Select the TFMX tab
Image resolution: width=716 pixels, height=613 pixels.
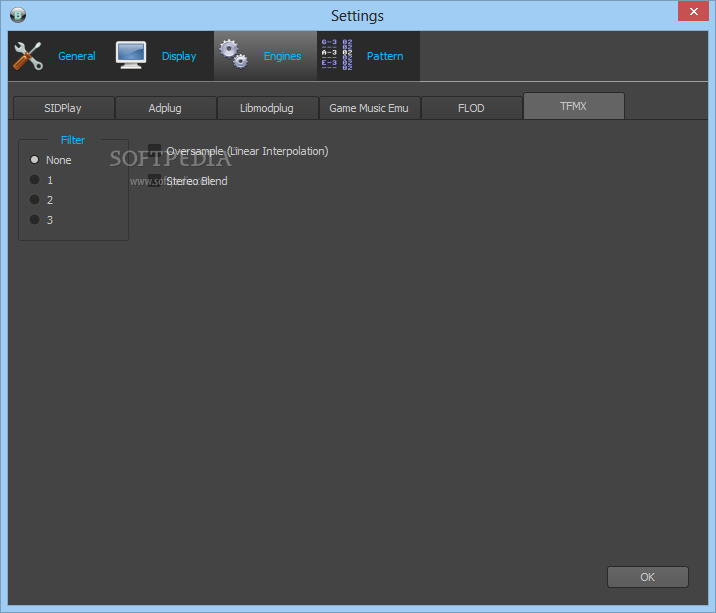click(574, 106)
